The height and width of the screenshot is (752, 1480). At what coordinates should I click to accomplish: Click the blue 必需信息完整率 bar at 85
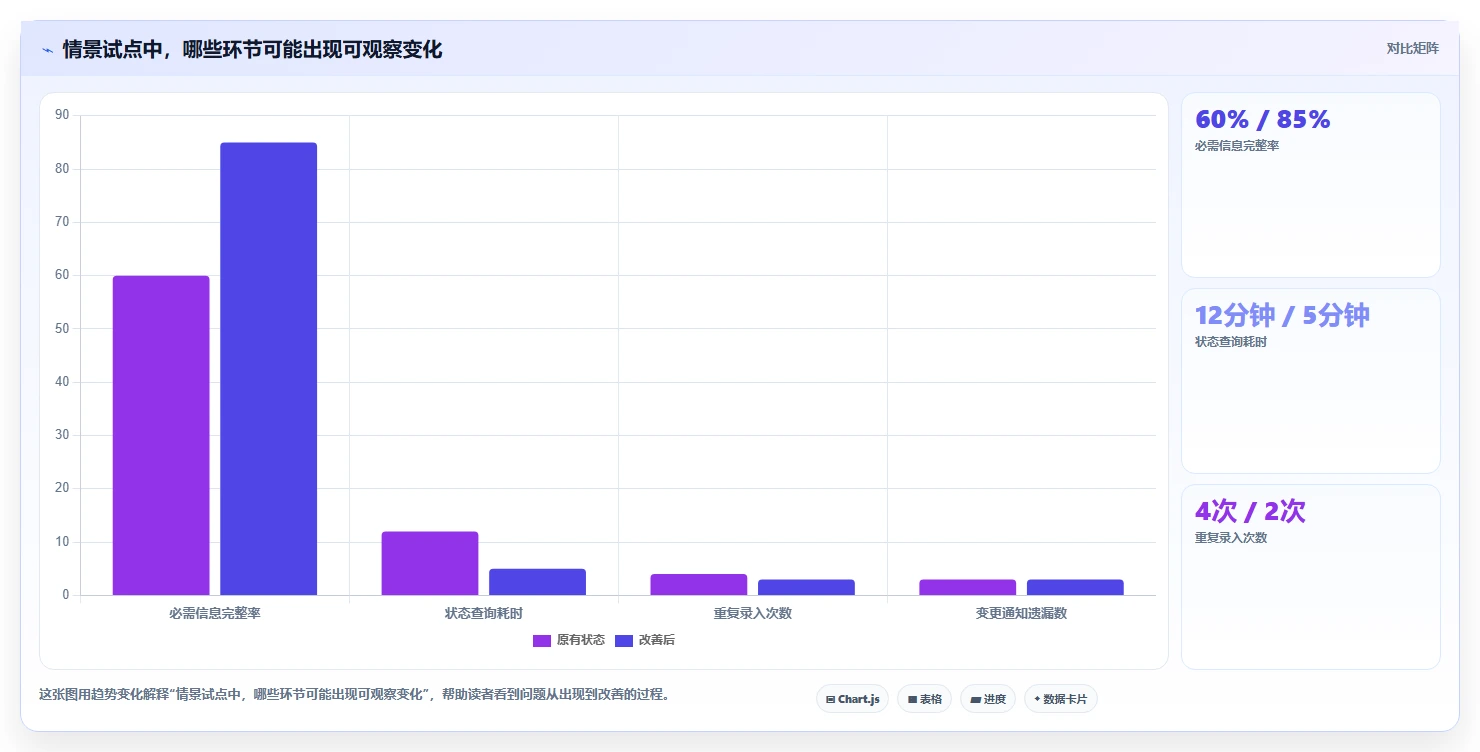click(x=268, y=369)
